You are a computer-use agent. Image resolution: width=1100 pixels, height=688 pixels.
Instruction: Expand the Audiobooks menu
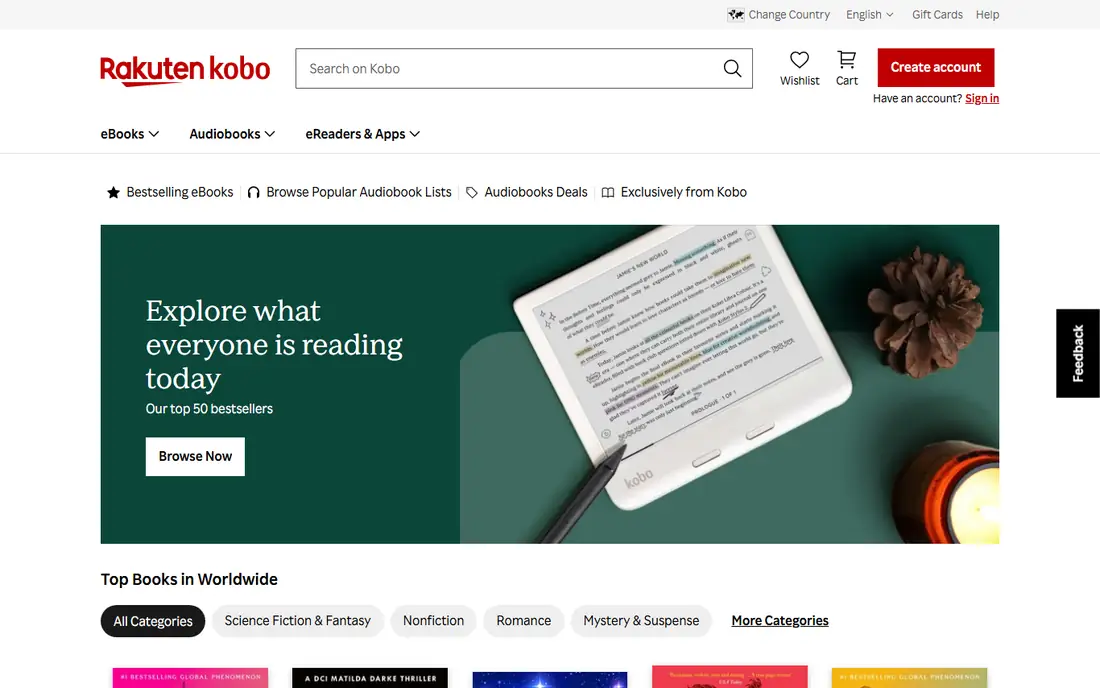pyautogui.click(x=232, y=134)
